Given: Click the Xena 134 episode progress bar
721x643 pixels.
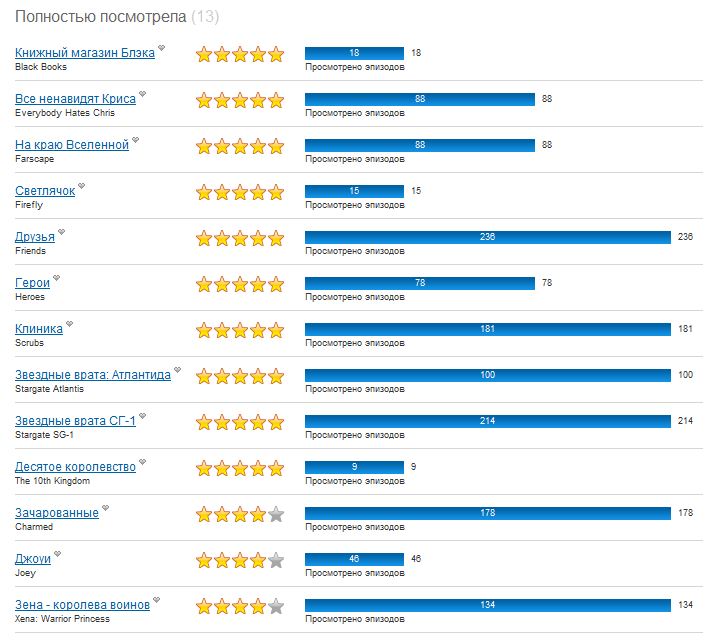Looking at the screenshot, I should pos(488,605).
